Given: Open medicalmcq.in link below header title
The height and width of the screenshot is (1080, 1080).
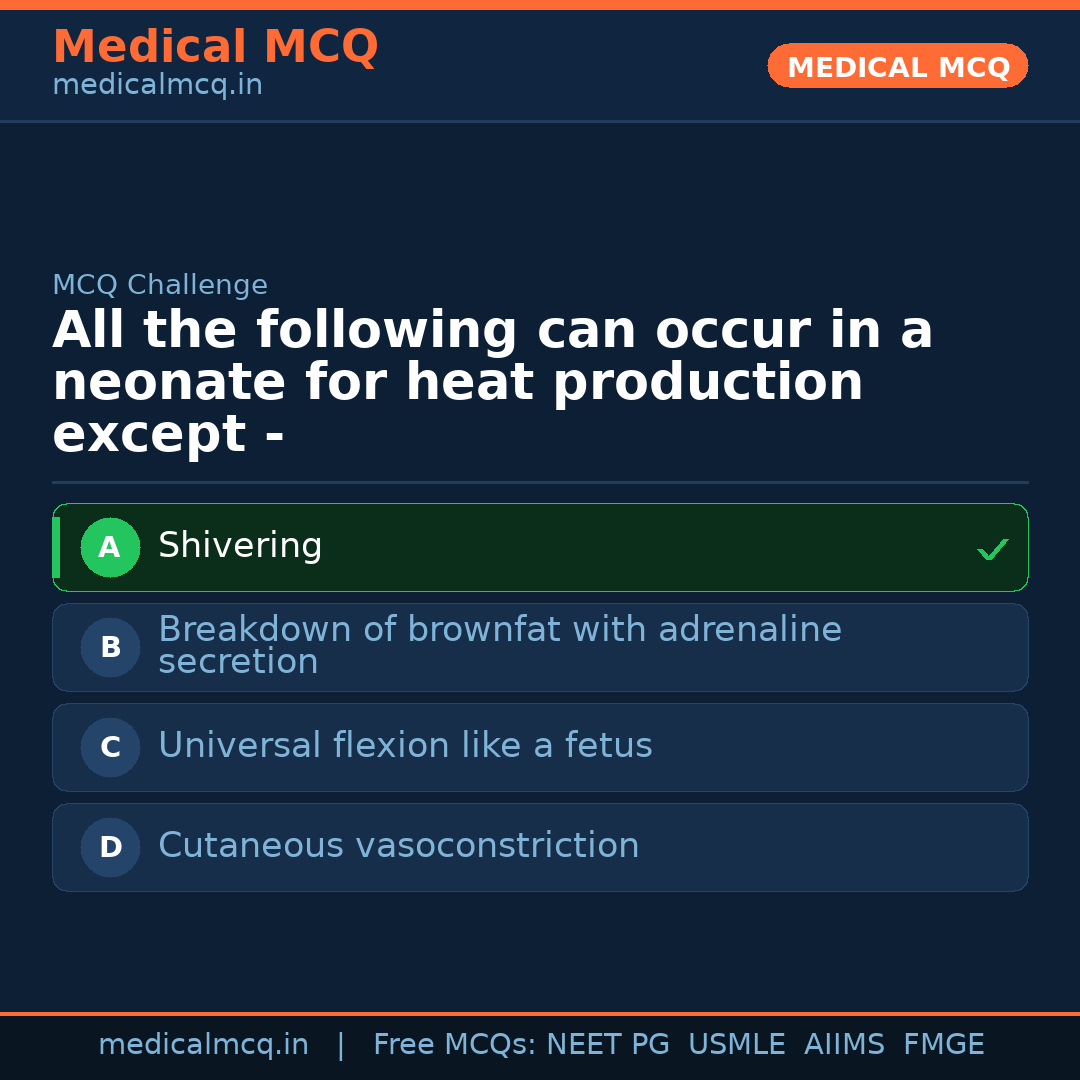Looking at the screenshot, I should click(157, 86).
